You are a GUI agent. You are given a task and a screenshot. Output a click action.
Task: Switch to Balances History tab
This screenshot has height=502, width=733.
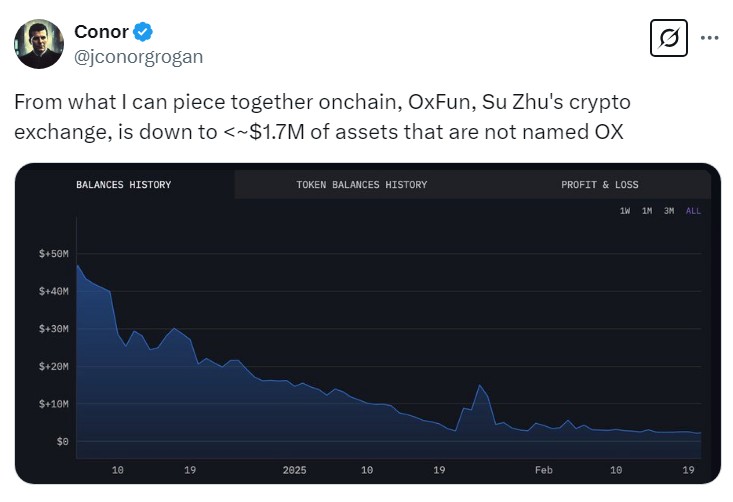coord(123,185)
